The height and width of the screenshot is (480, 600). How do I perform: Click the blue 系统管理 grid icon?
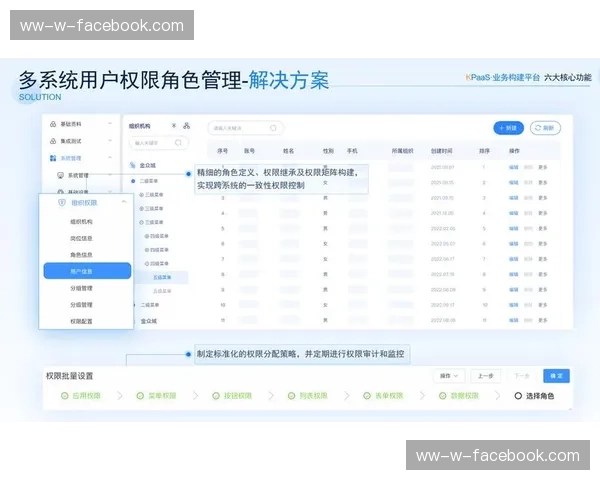click(53, 158)
